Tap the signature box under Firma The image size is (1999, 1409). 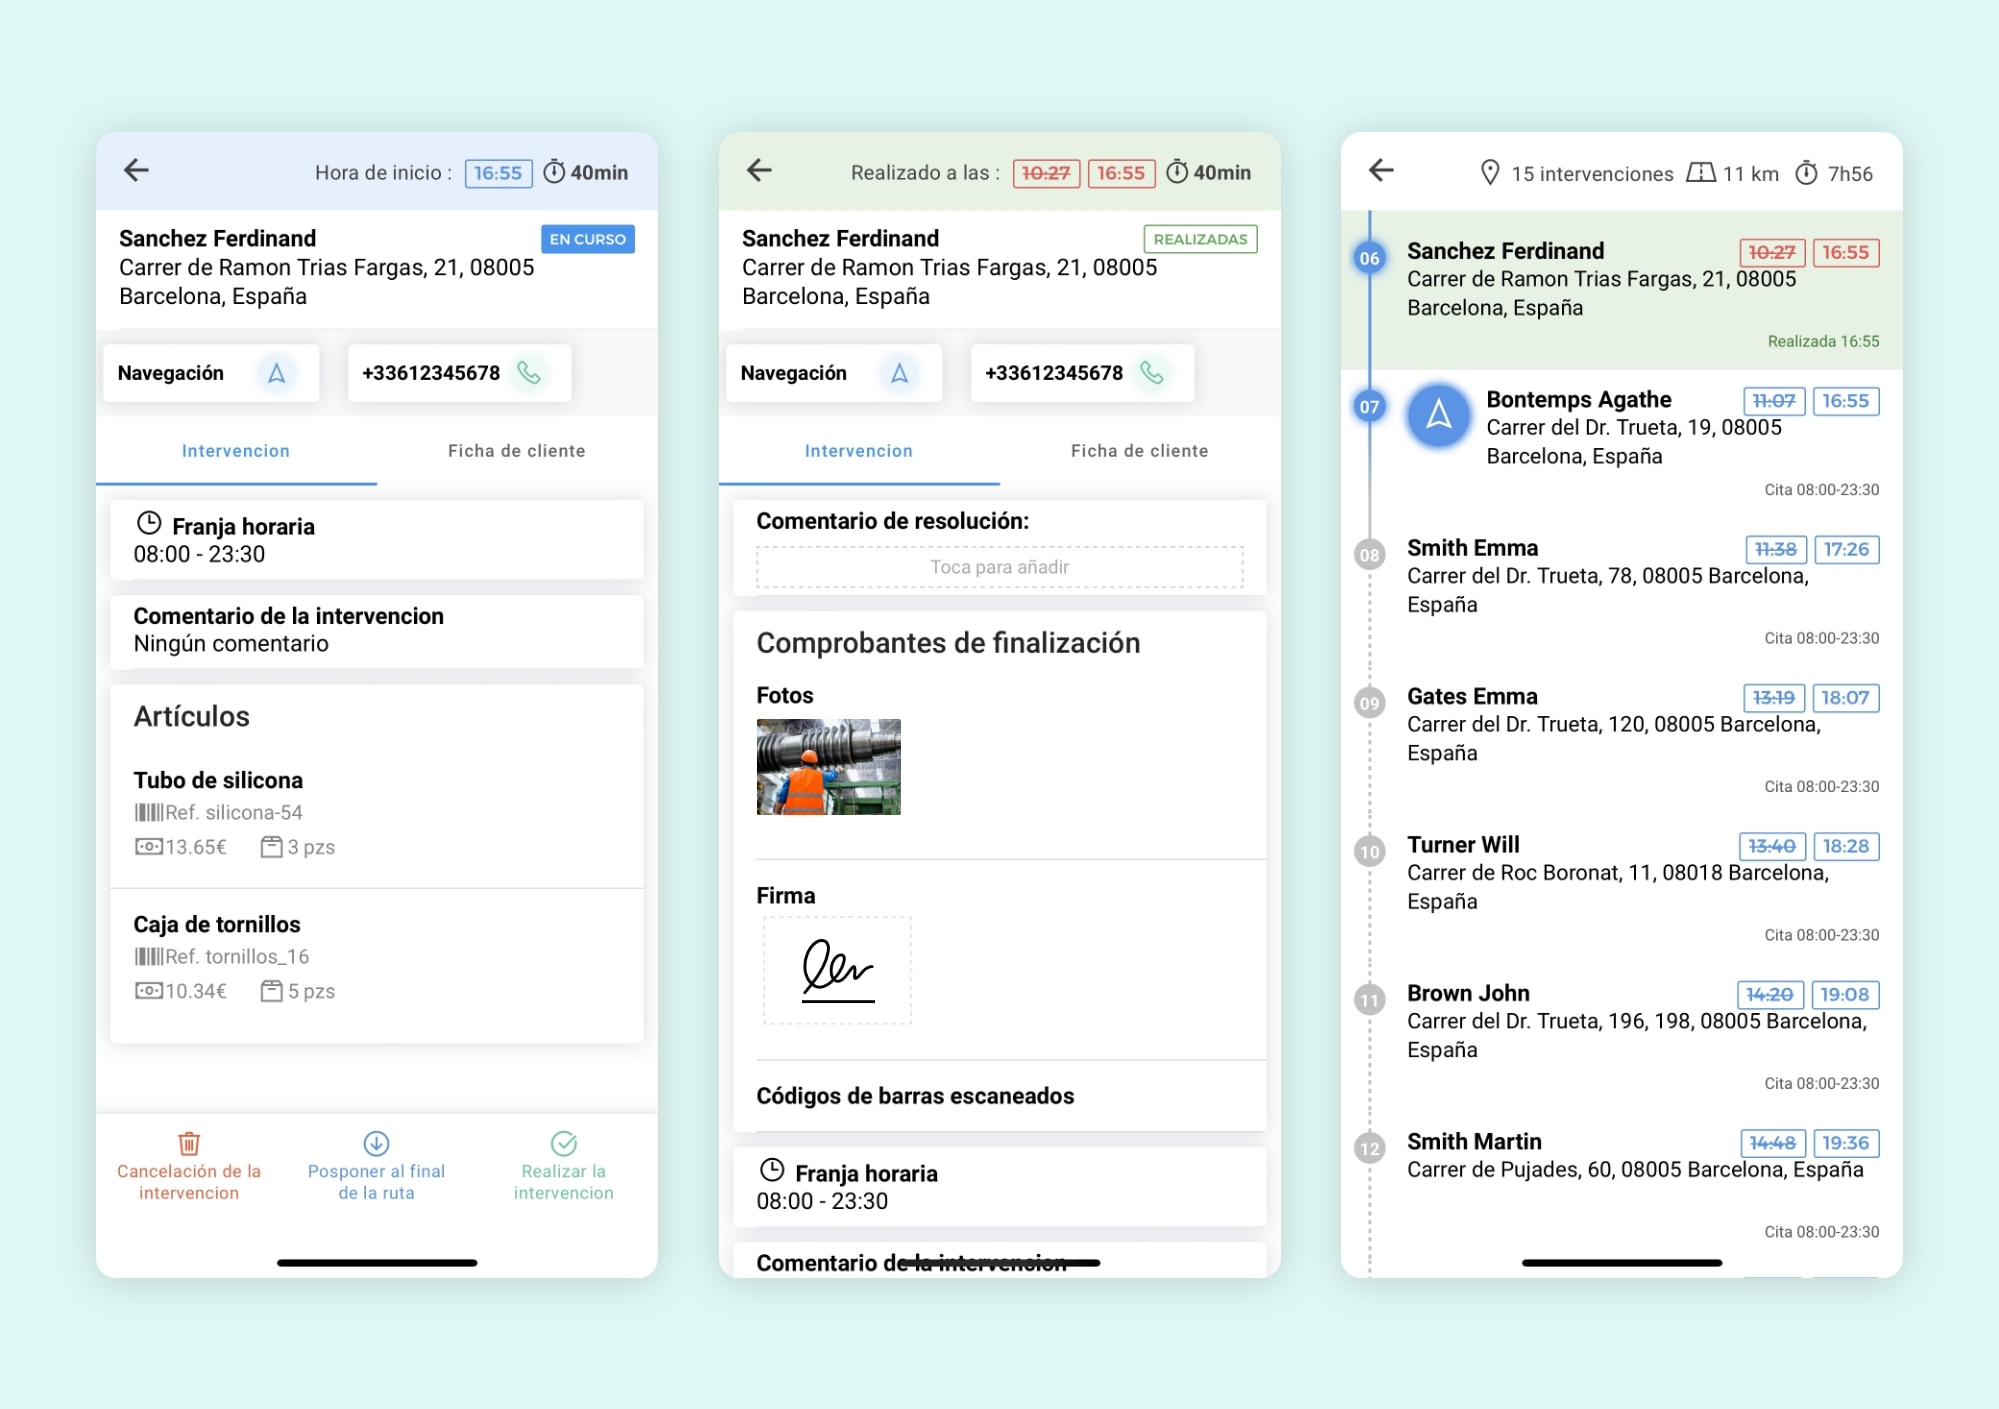tap(837, 970)
